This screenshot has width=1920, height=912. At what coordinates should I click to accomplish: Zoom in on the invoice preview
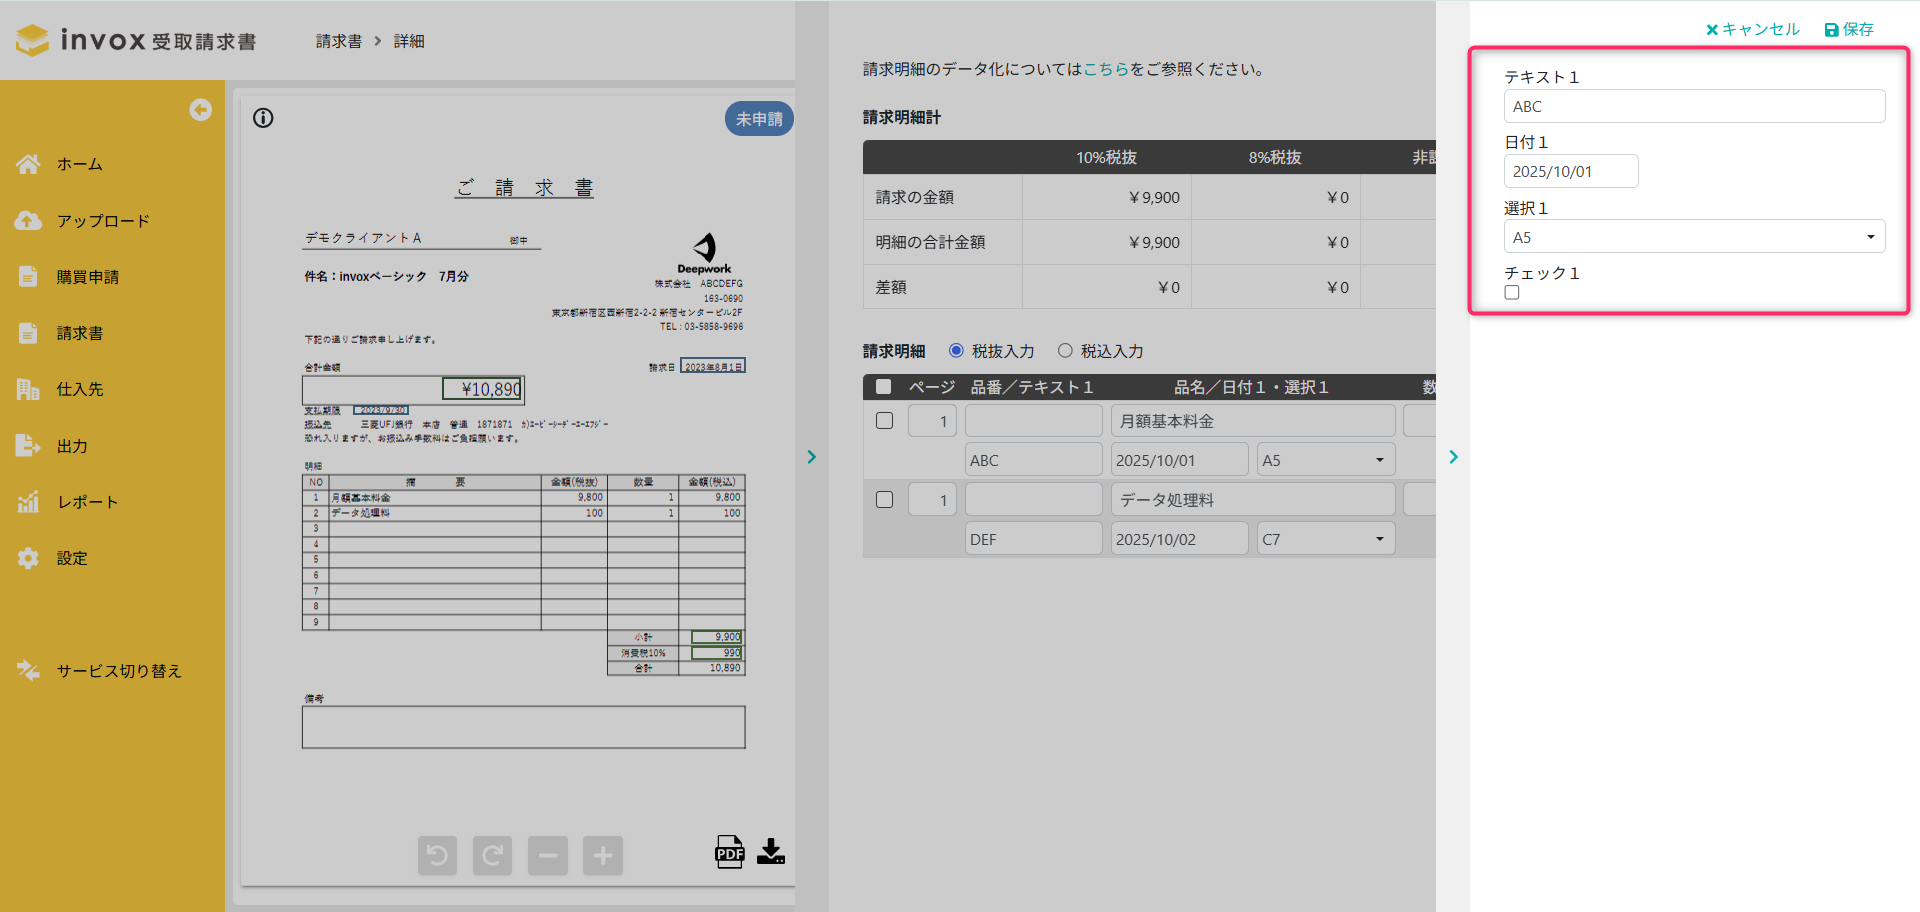click(603, 855)
